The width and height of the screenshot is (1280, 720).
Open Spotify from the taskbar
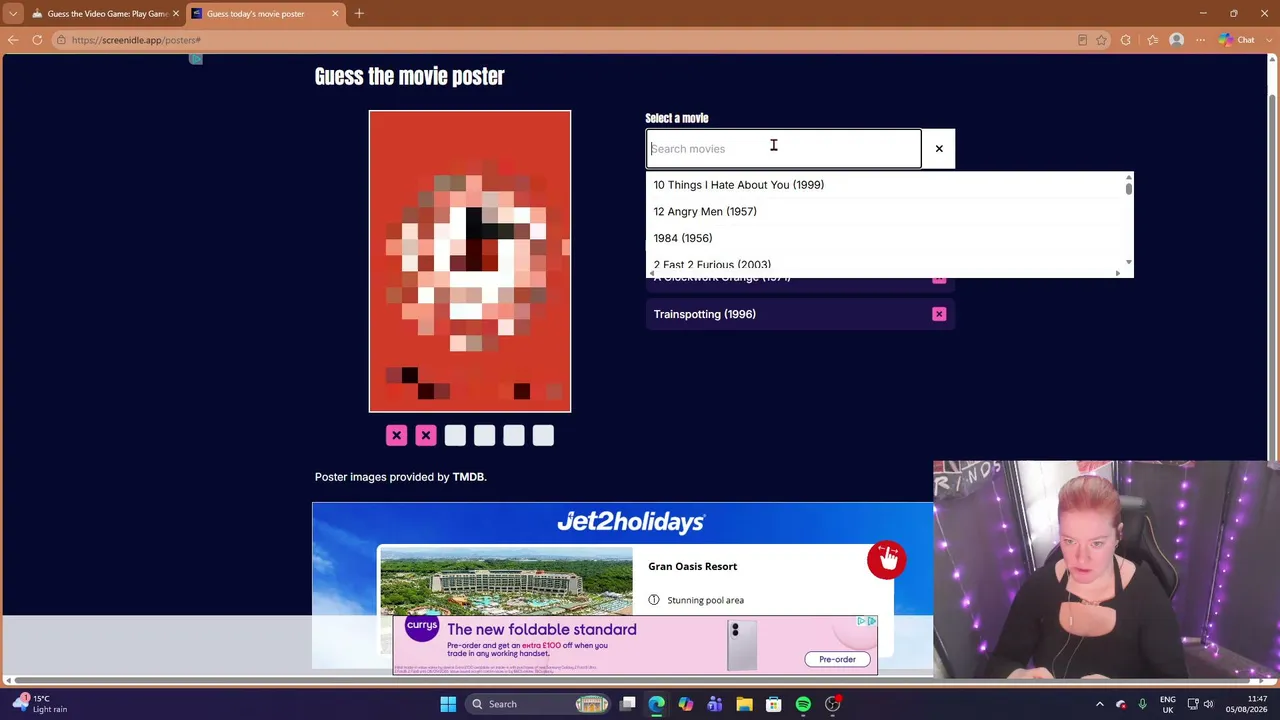tap(803, 704)
